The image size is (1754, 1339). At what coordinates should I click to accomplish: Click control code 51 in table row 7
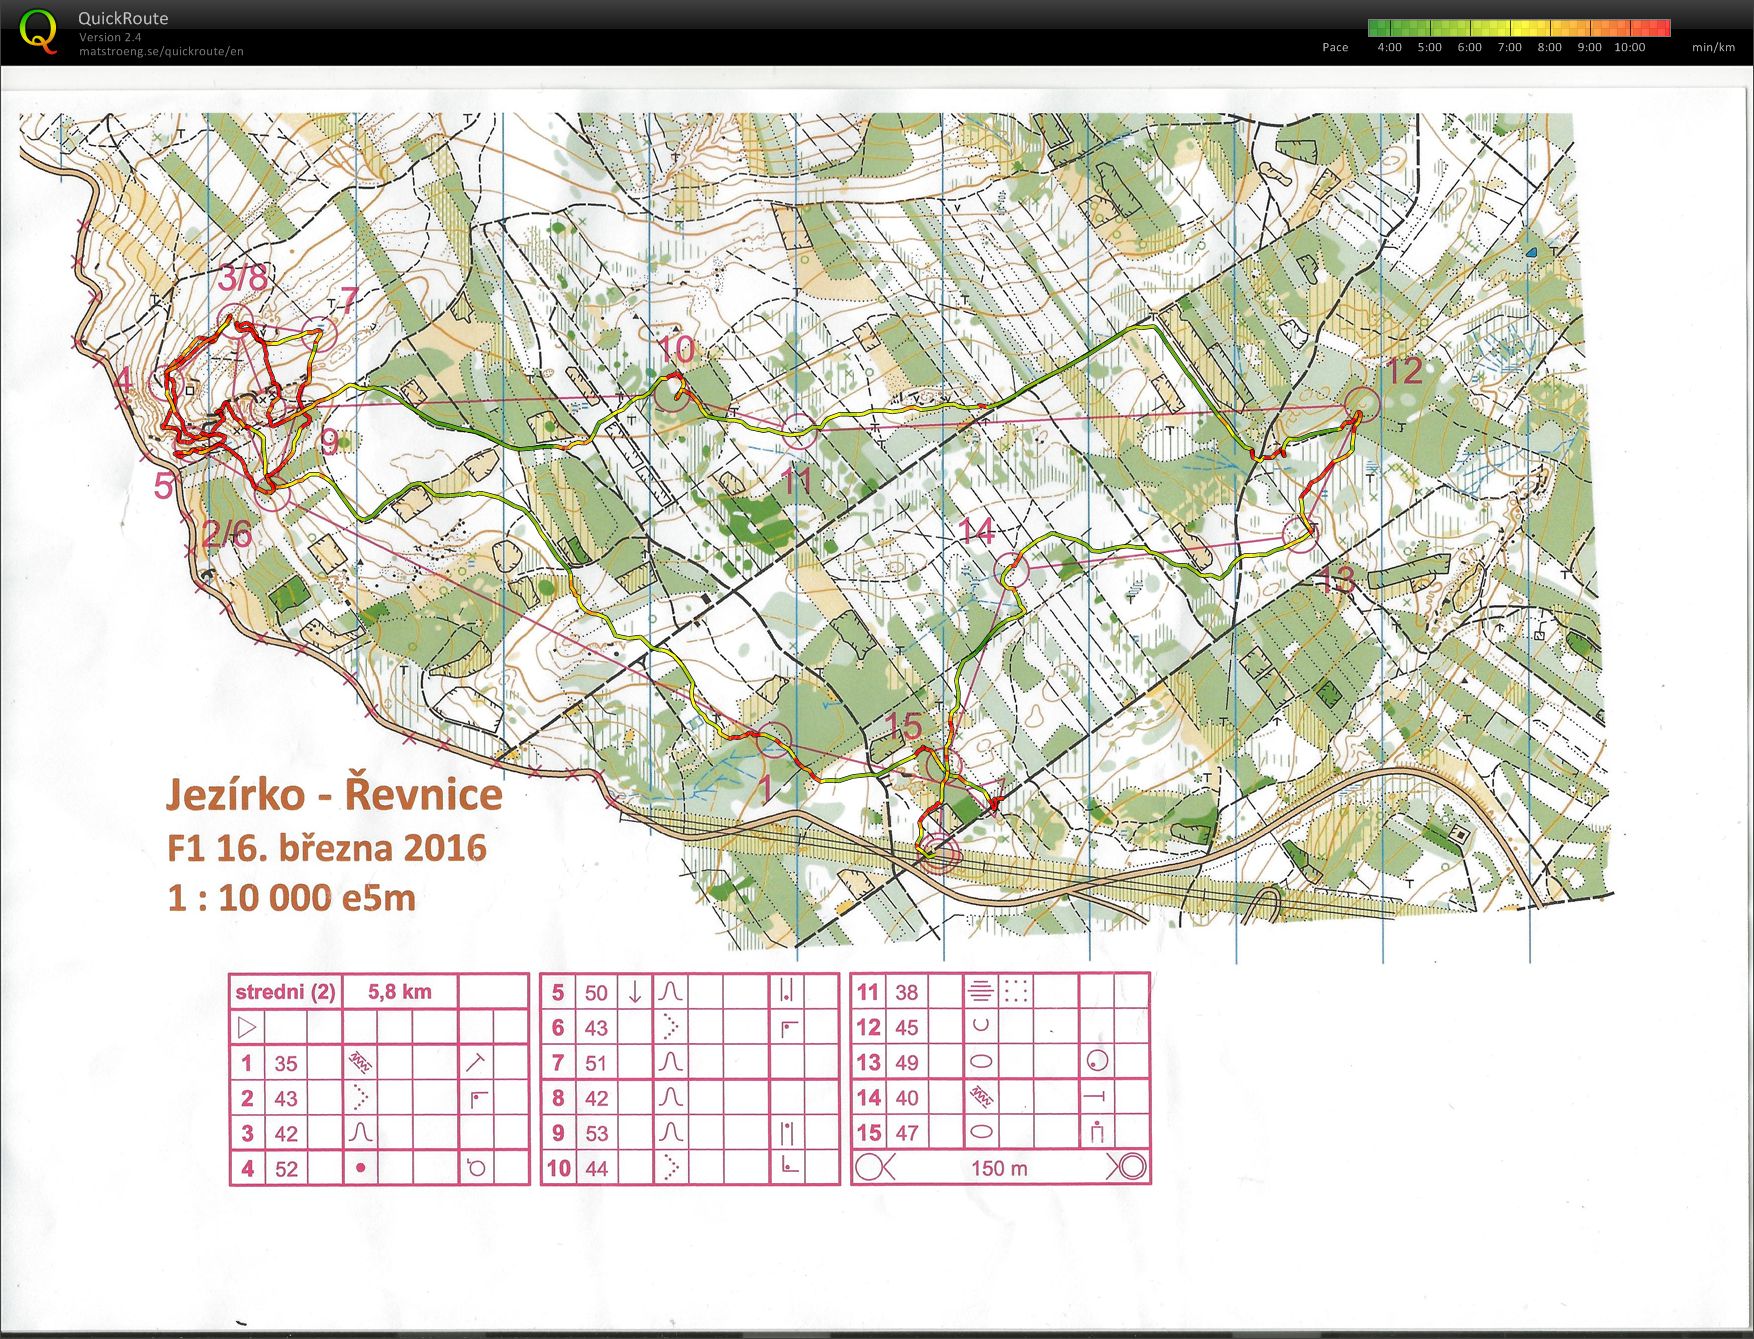tap(596, 1063)
